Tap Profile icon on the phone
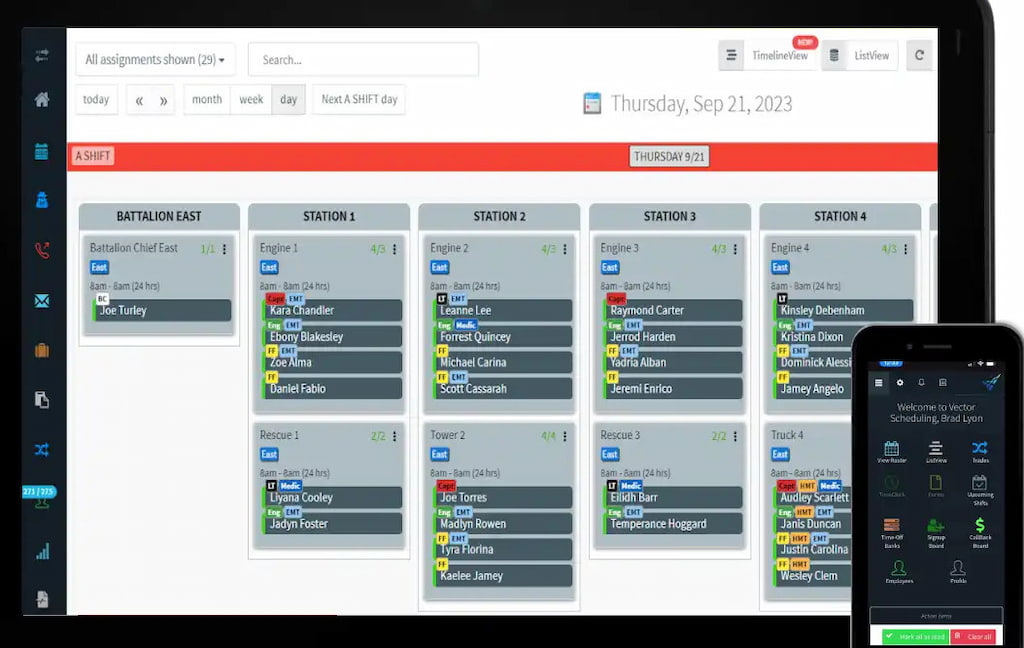1024x648 pixels. 958,572
